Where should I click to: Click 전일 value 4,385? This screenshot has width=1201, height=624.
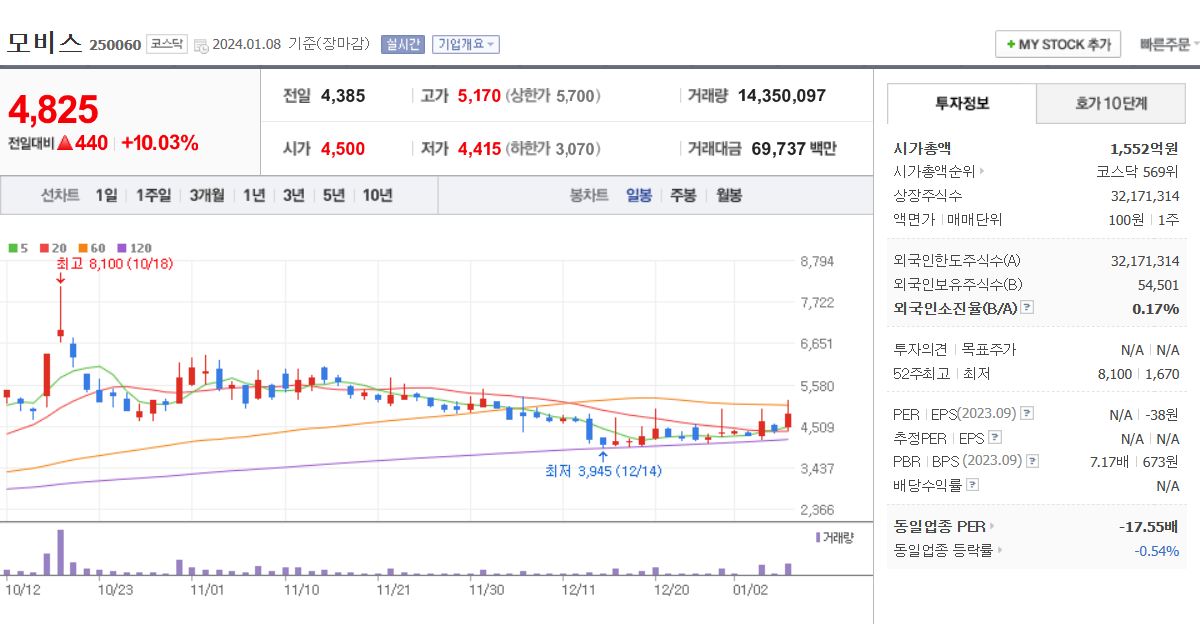coord(343,96)
